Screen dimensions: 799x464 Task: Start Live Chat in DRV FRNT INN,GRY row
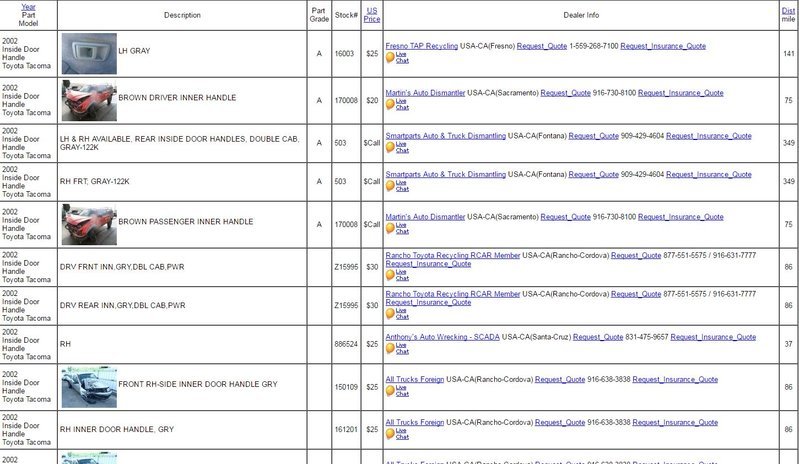tap(397, 275)
